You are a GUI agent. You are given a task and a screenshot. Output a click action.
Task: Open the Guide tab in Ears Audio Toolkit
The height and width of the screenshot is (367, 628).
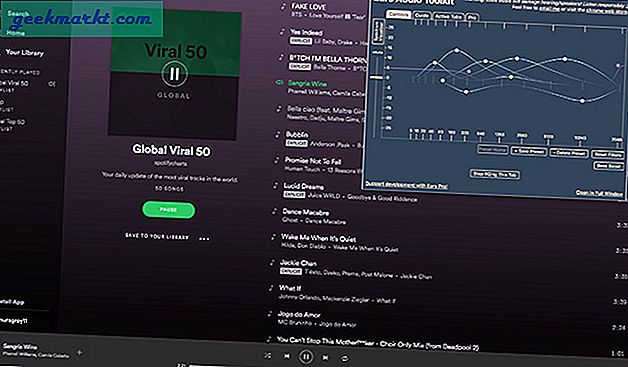[x=421, y=15]
